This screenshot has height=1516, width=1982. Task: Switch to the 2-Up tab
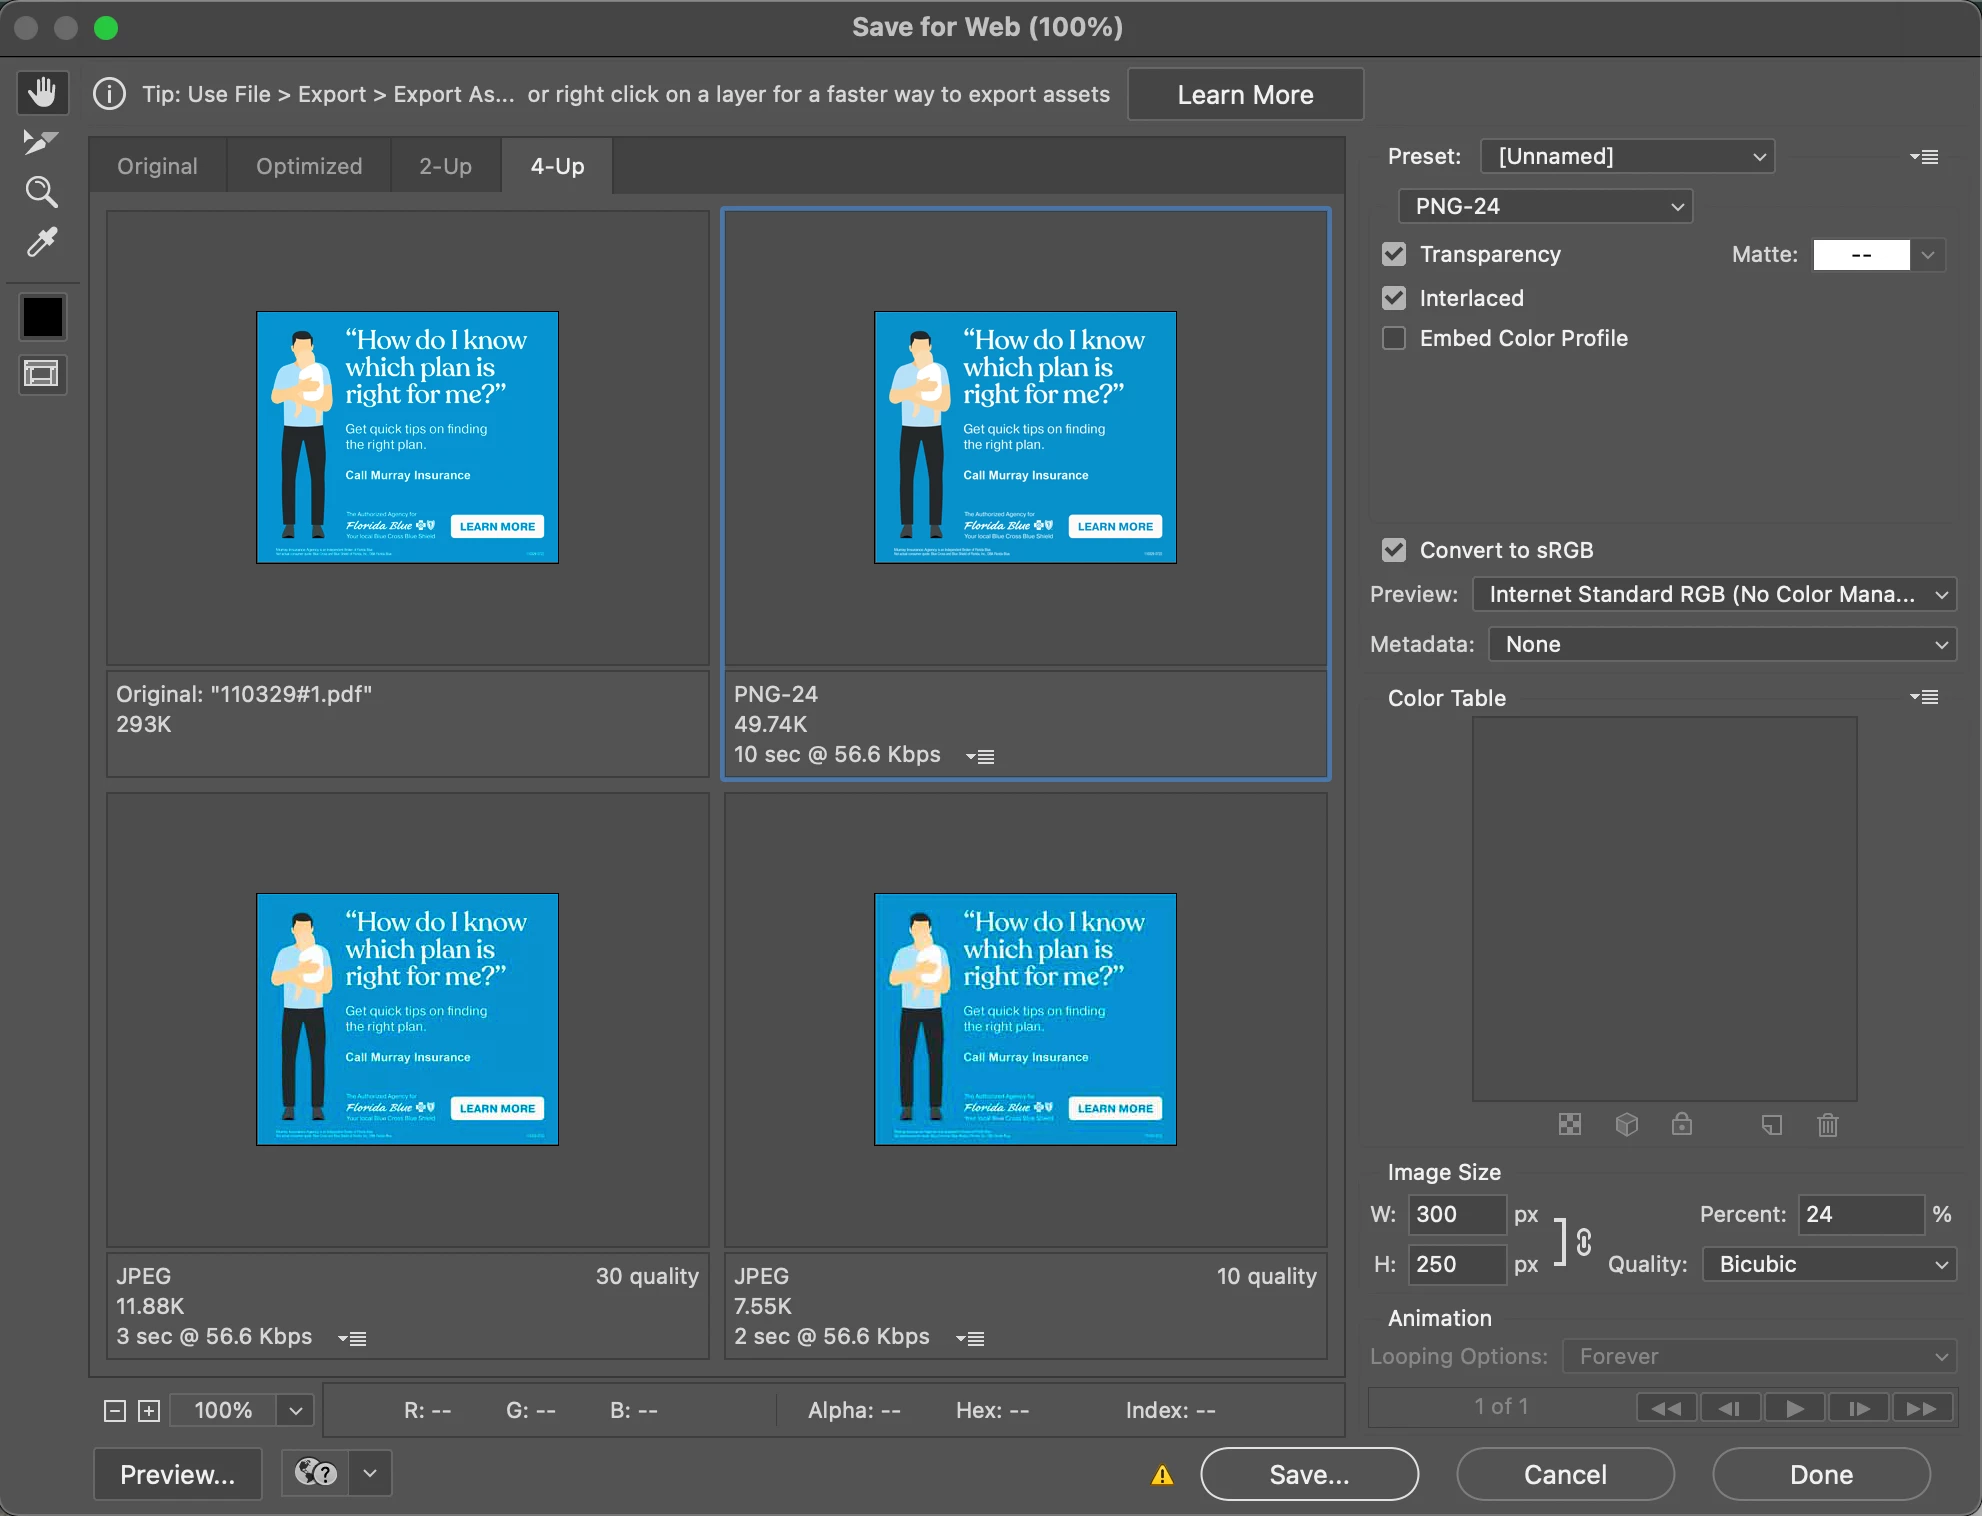445,166
